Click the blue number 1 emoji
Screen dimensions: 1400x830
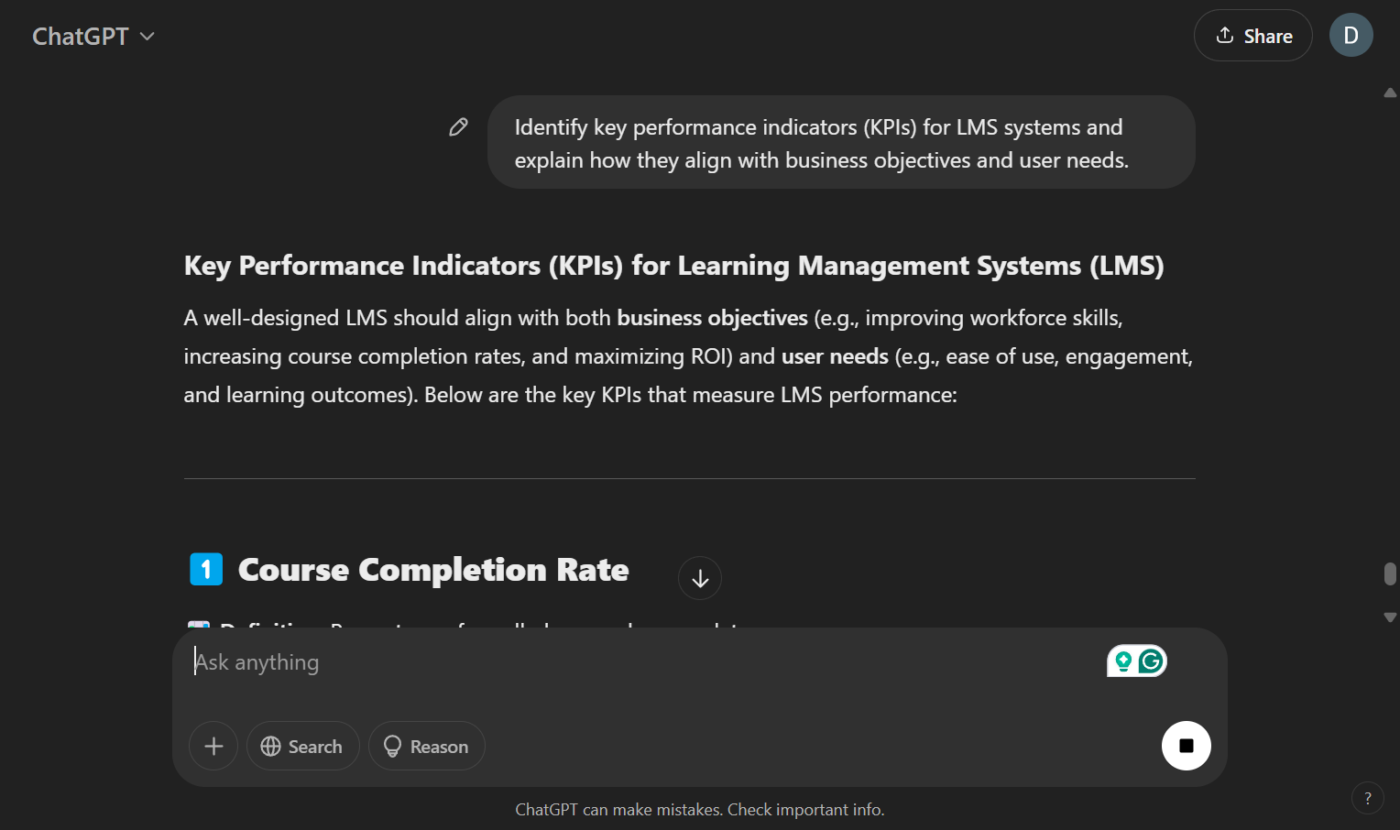click(x=206, y=569)
